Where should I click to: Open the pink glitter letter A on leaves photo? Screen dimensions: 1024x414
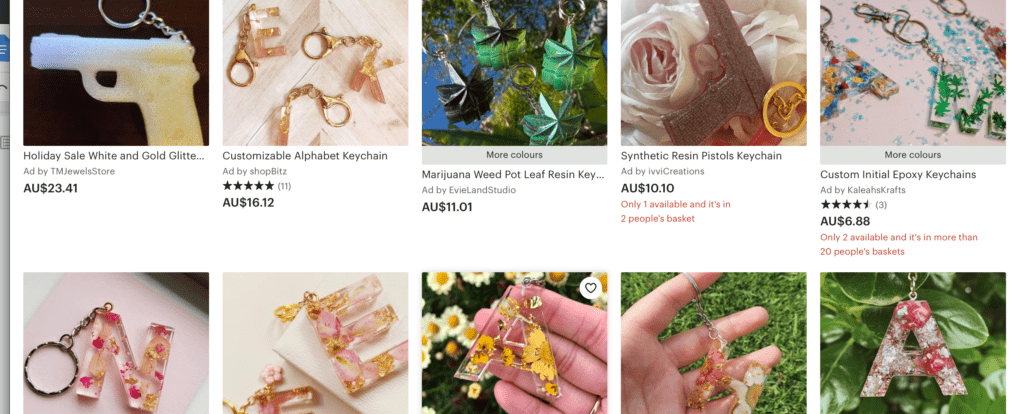(x=913, y=343)
